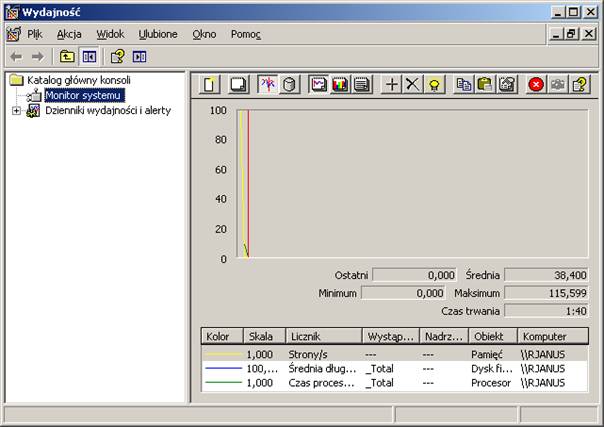
Task: Open monitor Properties icon
Action: 507,84
